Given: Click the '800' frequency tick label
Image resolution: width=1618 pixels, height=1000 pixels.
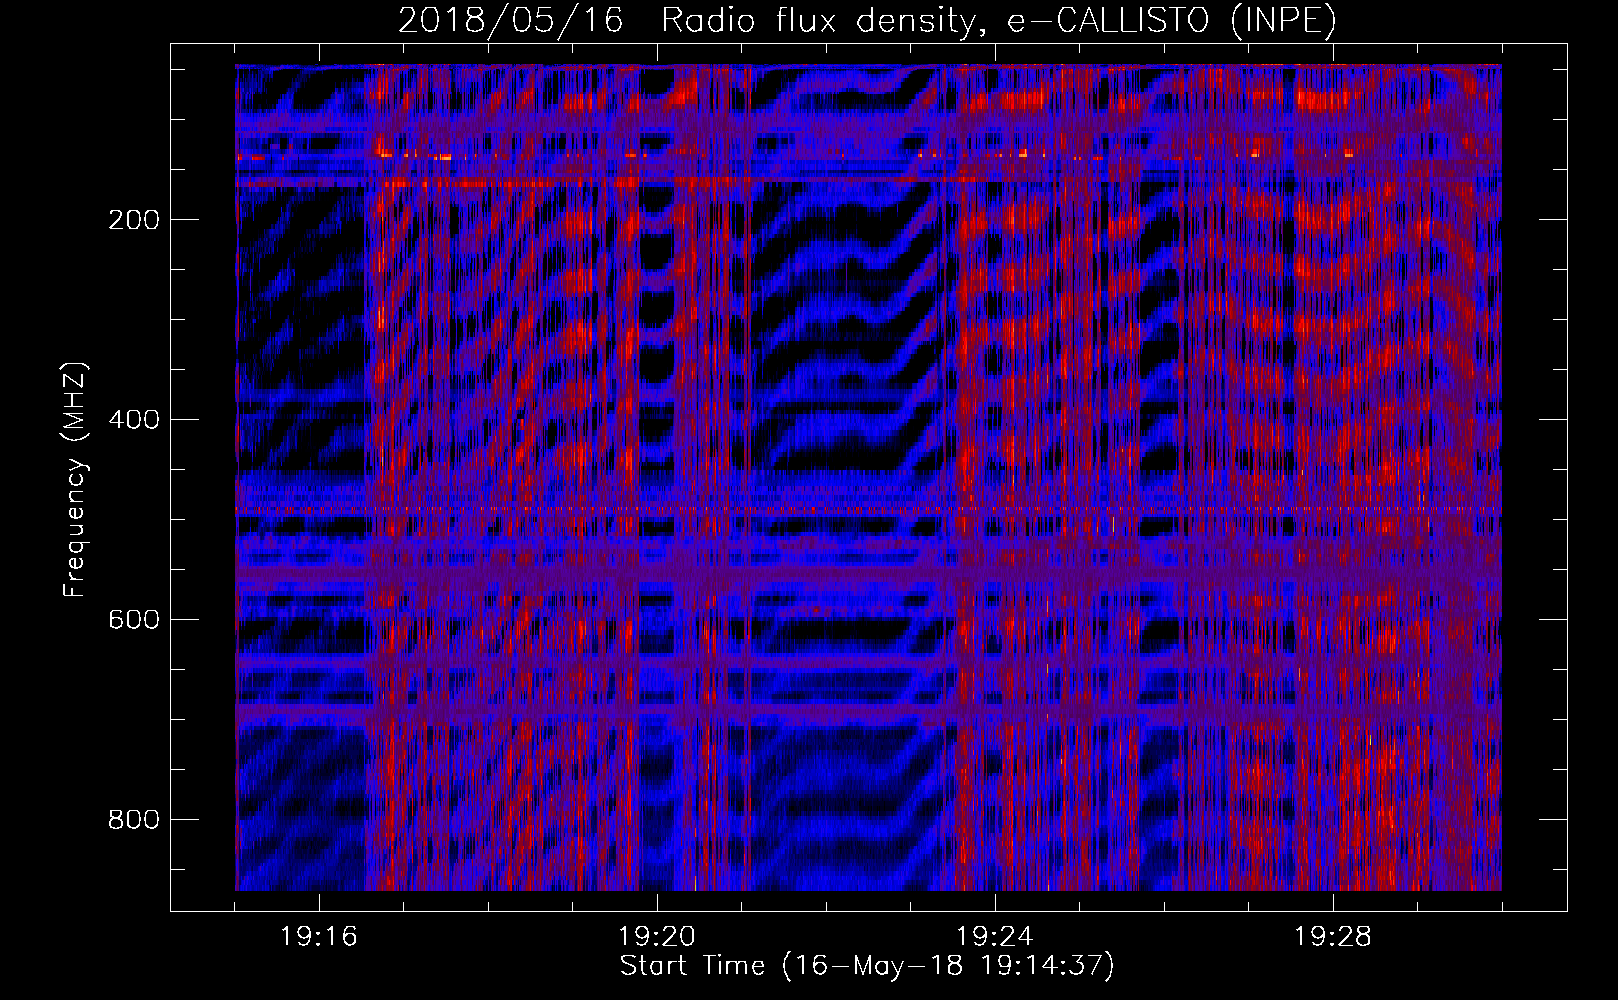Looking at the screenshot, I should pyautogui.click(x=134, y=820).
